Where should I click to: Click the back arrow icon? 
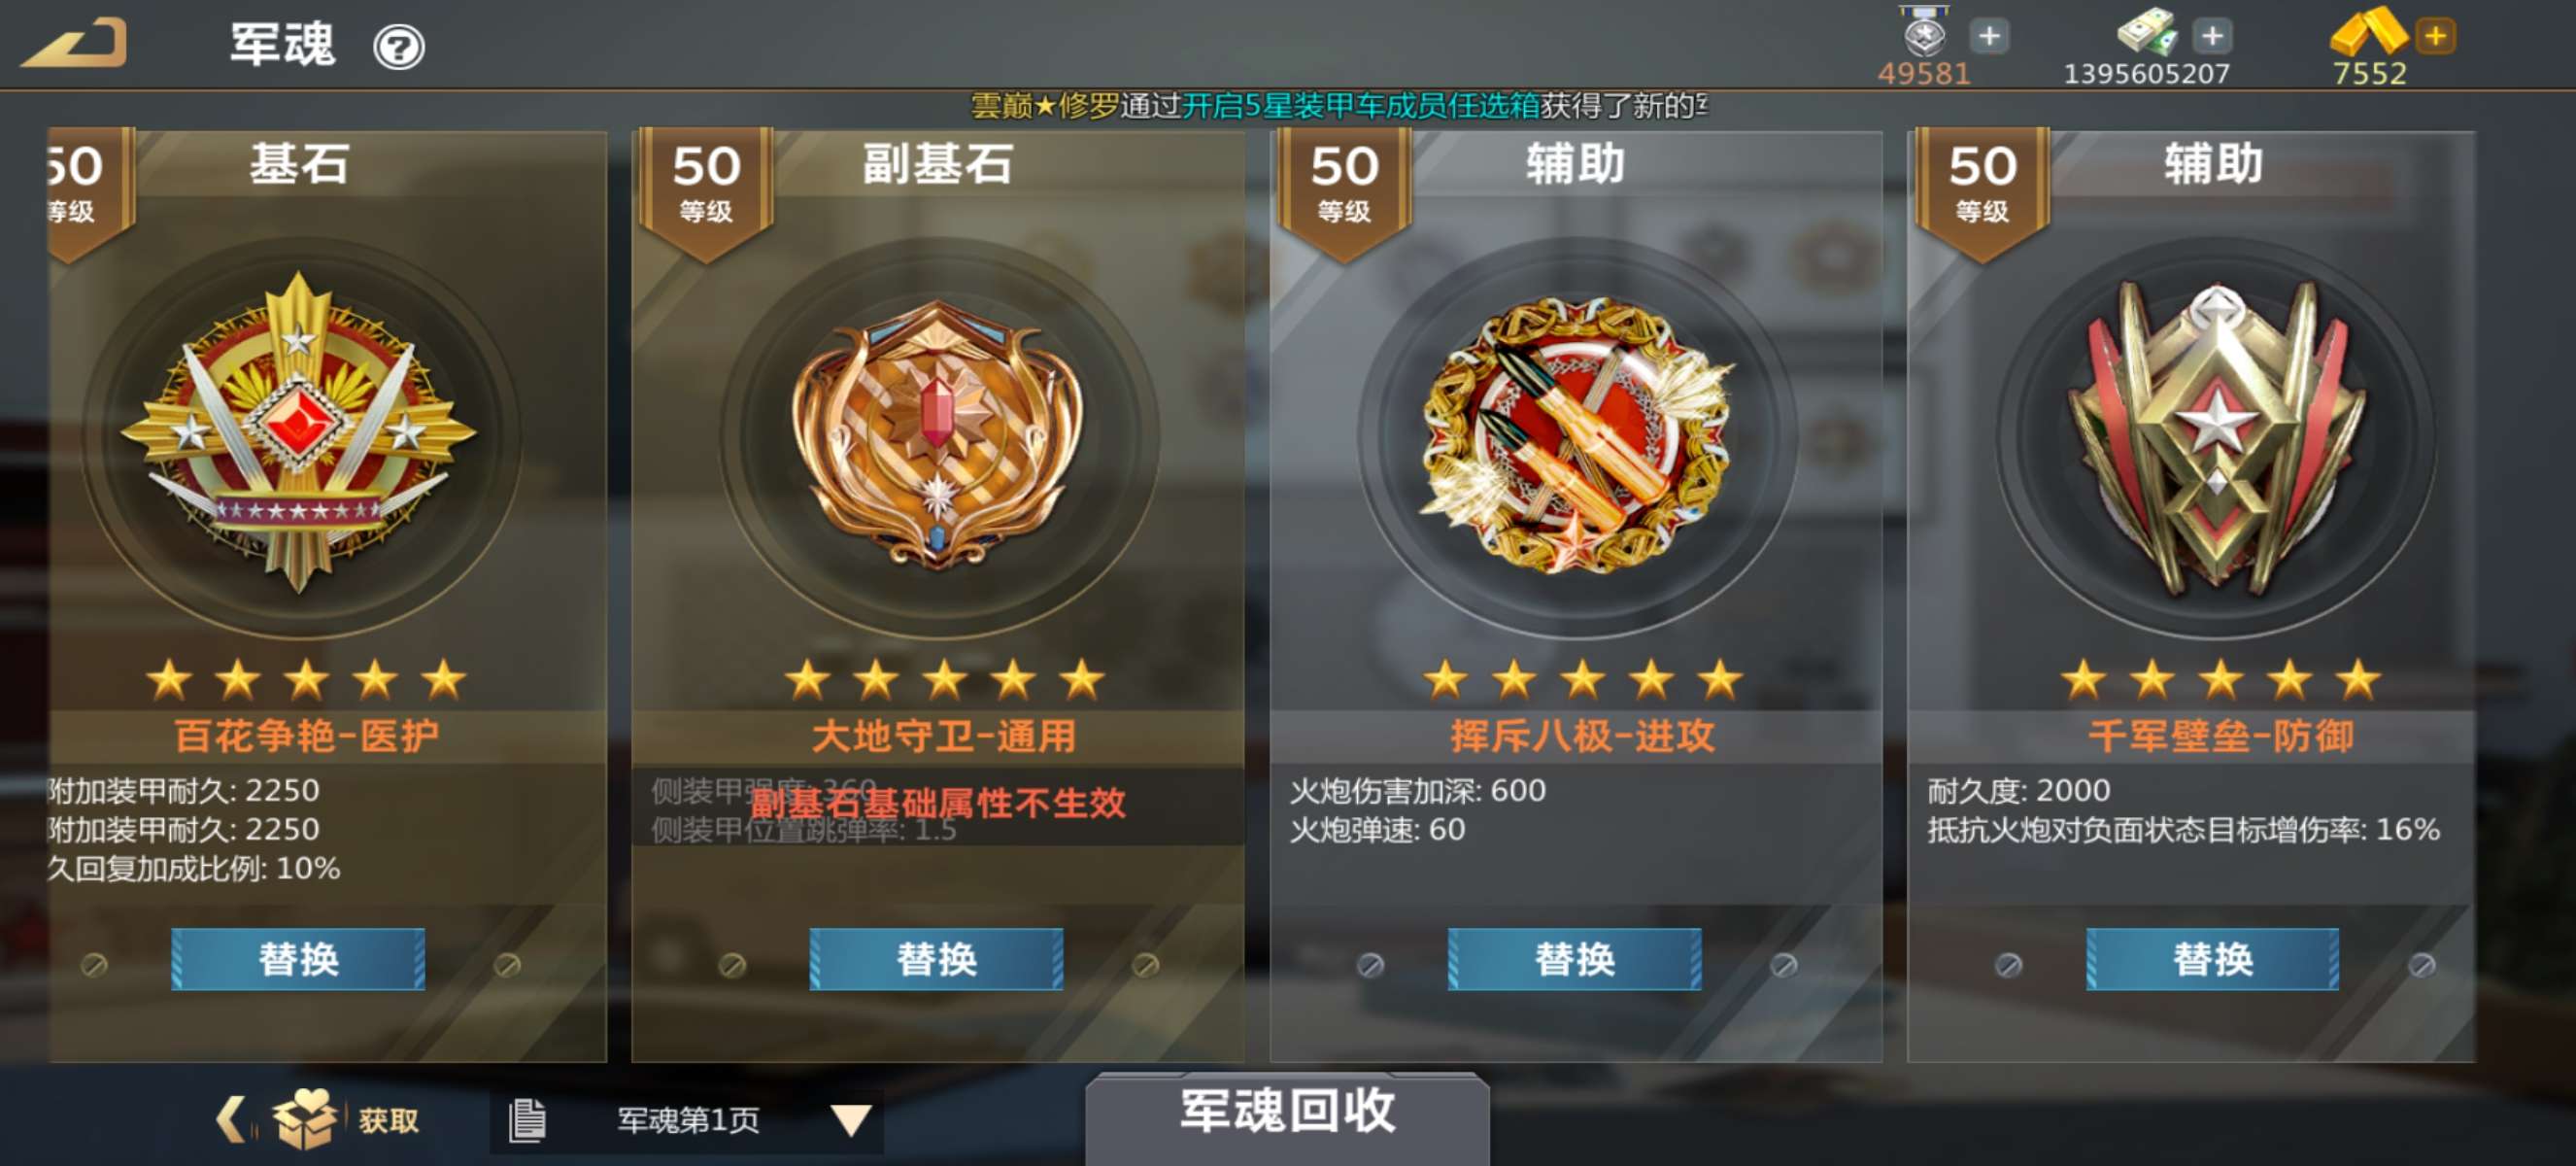[75, 44]
